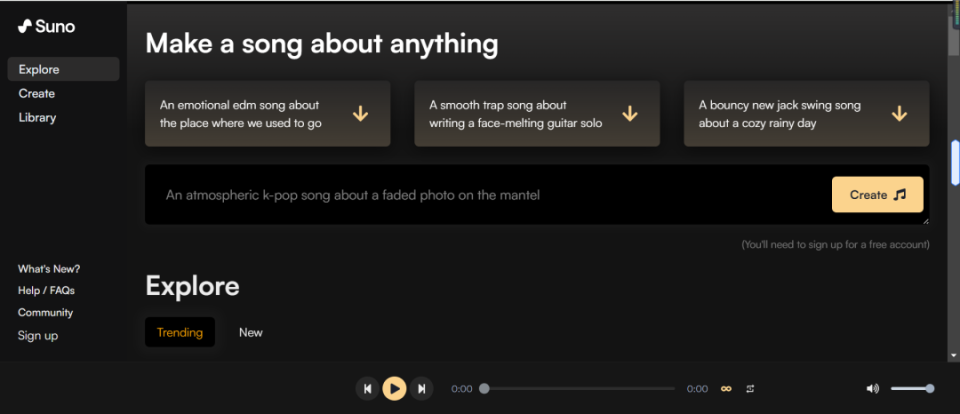
Task: Click the Sign up link
Action: click(x=38, y=335)
